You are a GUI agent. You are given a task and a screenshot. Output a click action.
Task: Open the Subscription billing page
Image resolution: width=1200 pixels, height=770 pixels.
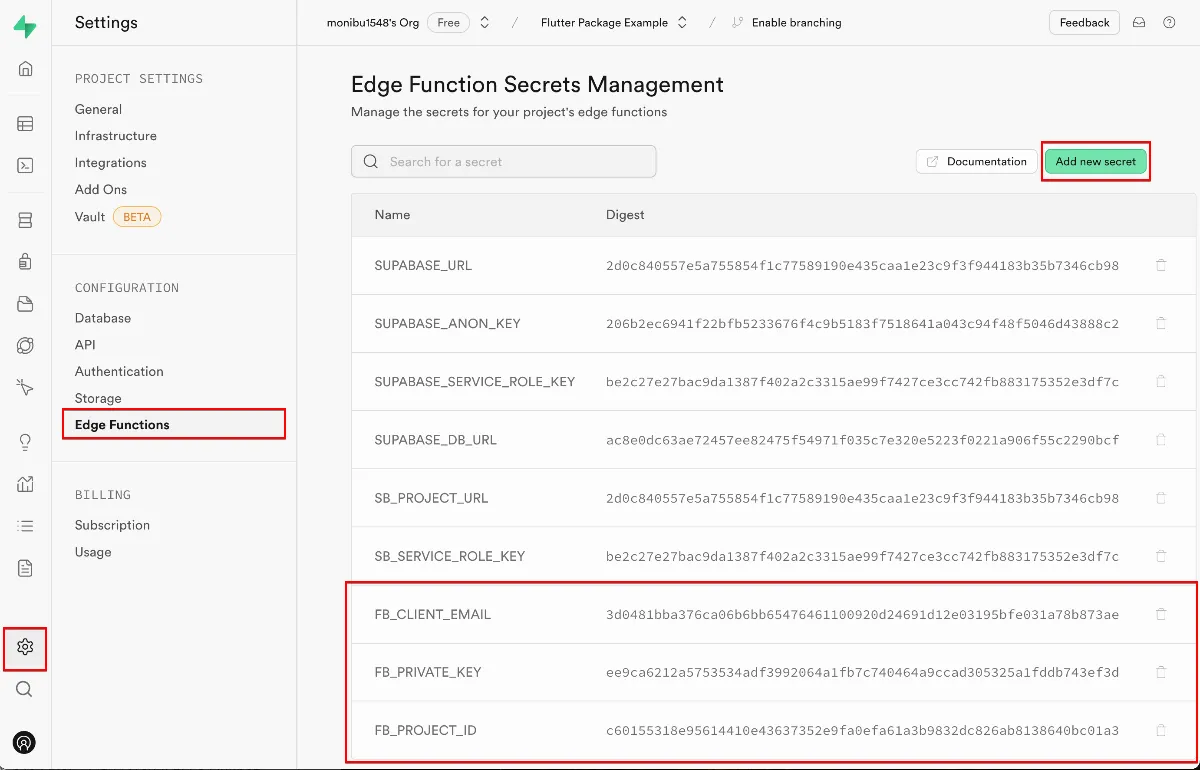point(112,525)
